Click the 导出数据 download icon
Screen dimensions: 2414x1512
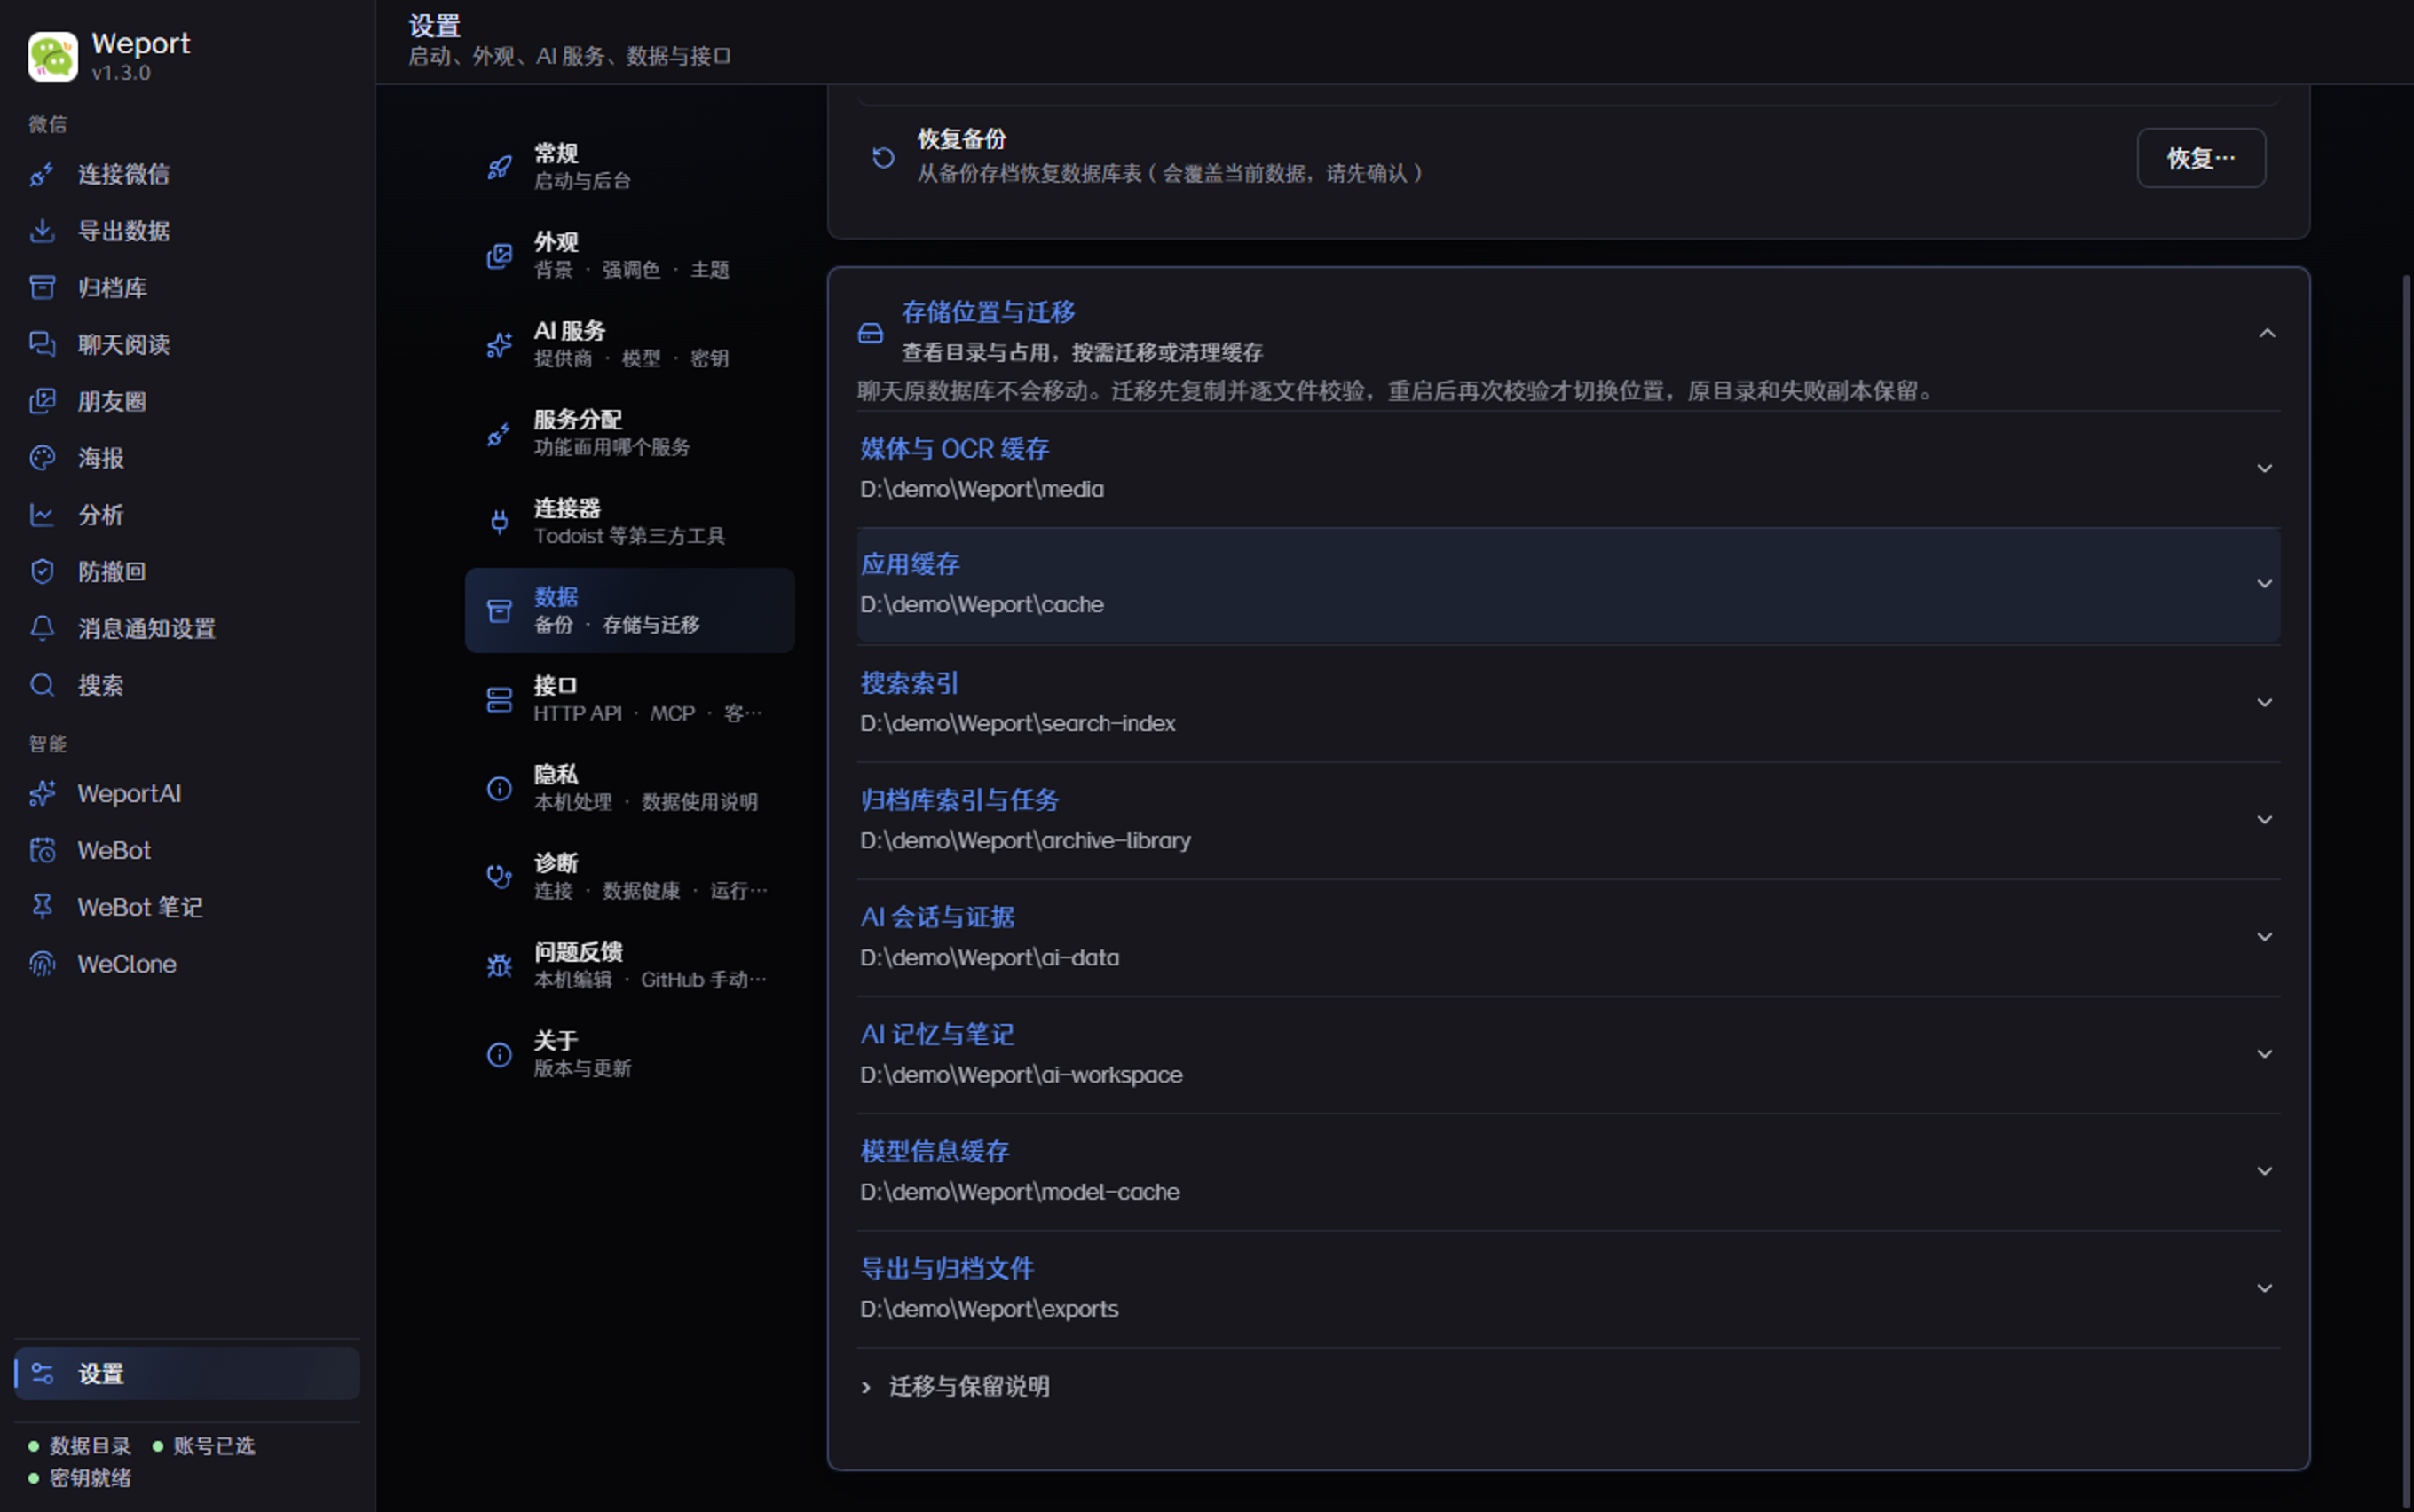[x=42, y=231]
